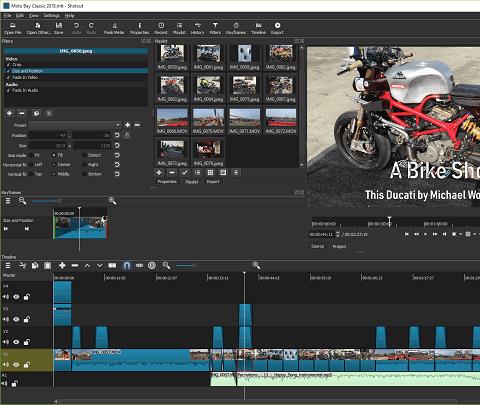Mute the V2 track audio
The image size is (480, 405).
pyautogui.click(x=6, y=342)
